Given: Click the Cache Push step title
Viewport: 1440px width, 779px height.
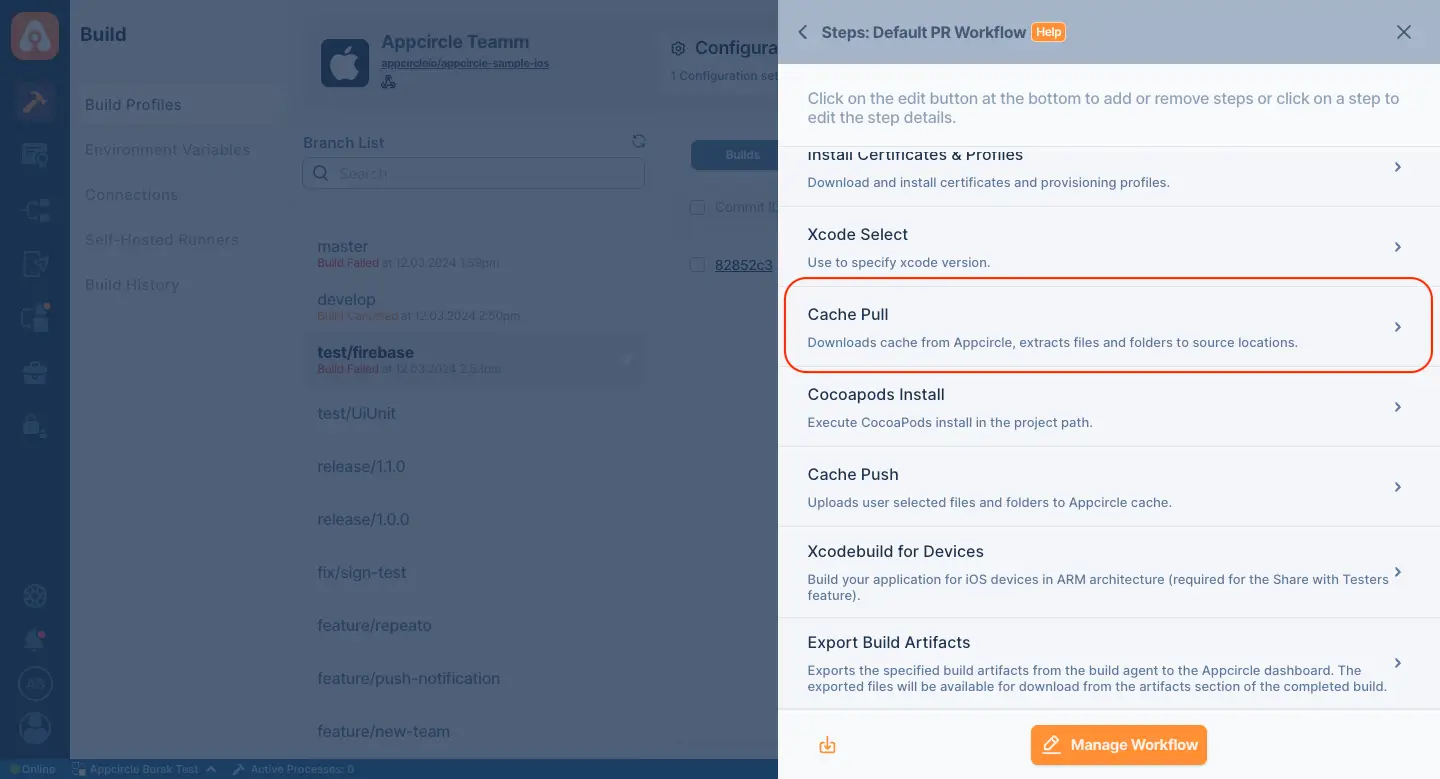Looking at the screenshot, I should 853,474.
